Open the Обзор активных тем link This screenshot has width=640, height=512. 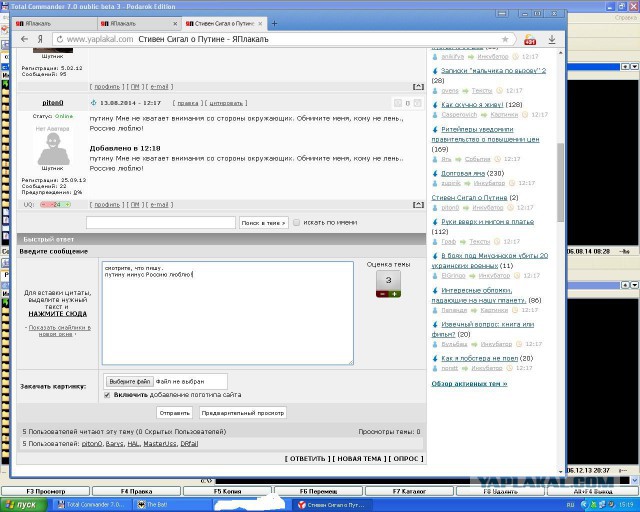click(469, 383)
